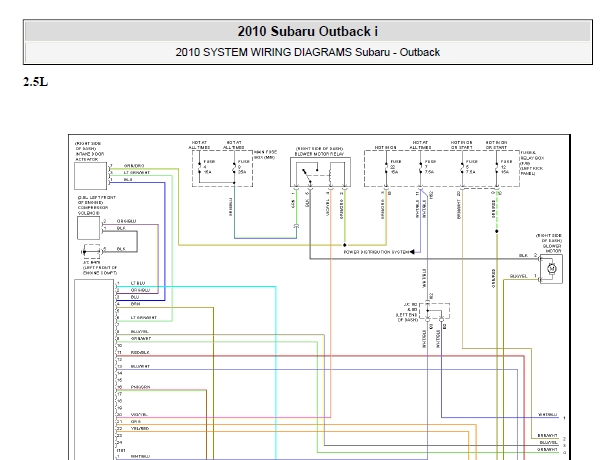Image resolution: width=606 pixels, height=460 pixels.
Task: Click the 'WHT/BLU' pin 1 label at right edge
Action: tap(547, 415)
